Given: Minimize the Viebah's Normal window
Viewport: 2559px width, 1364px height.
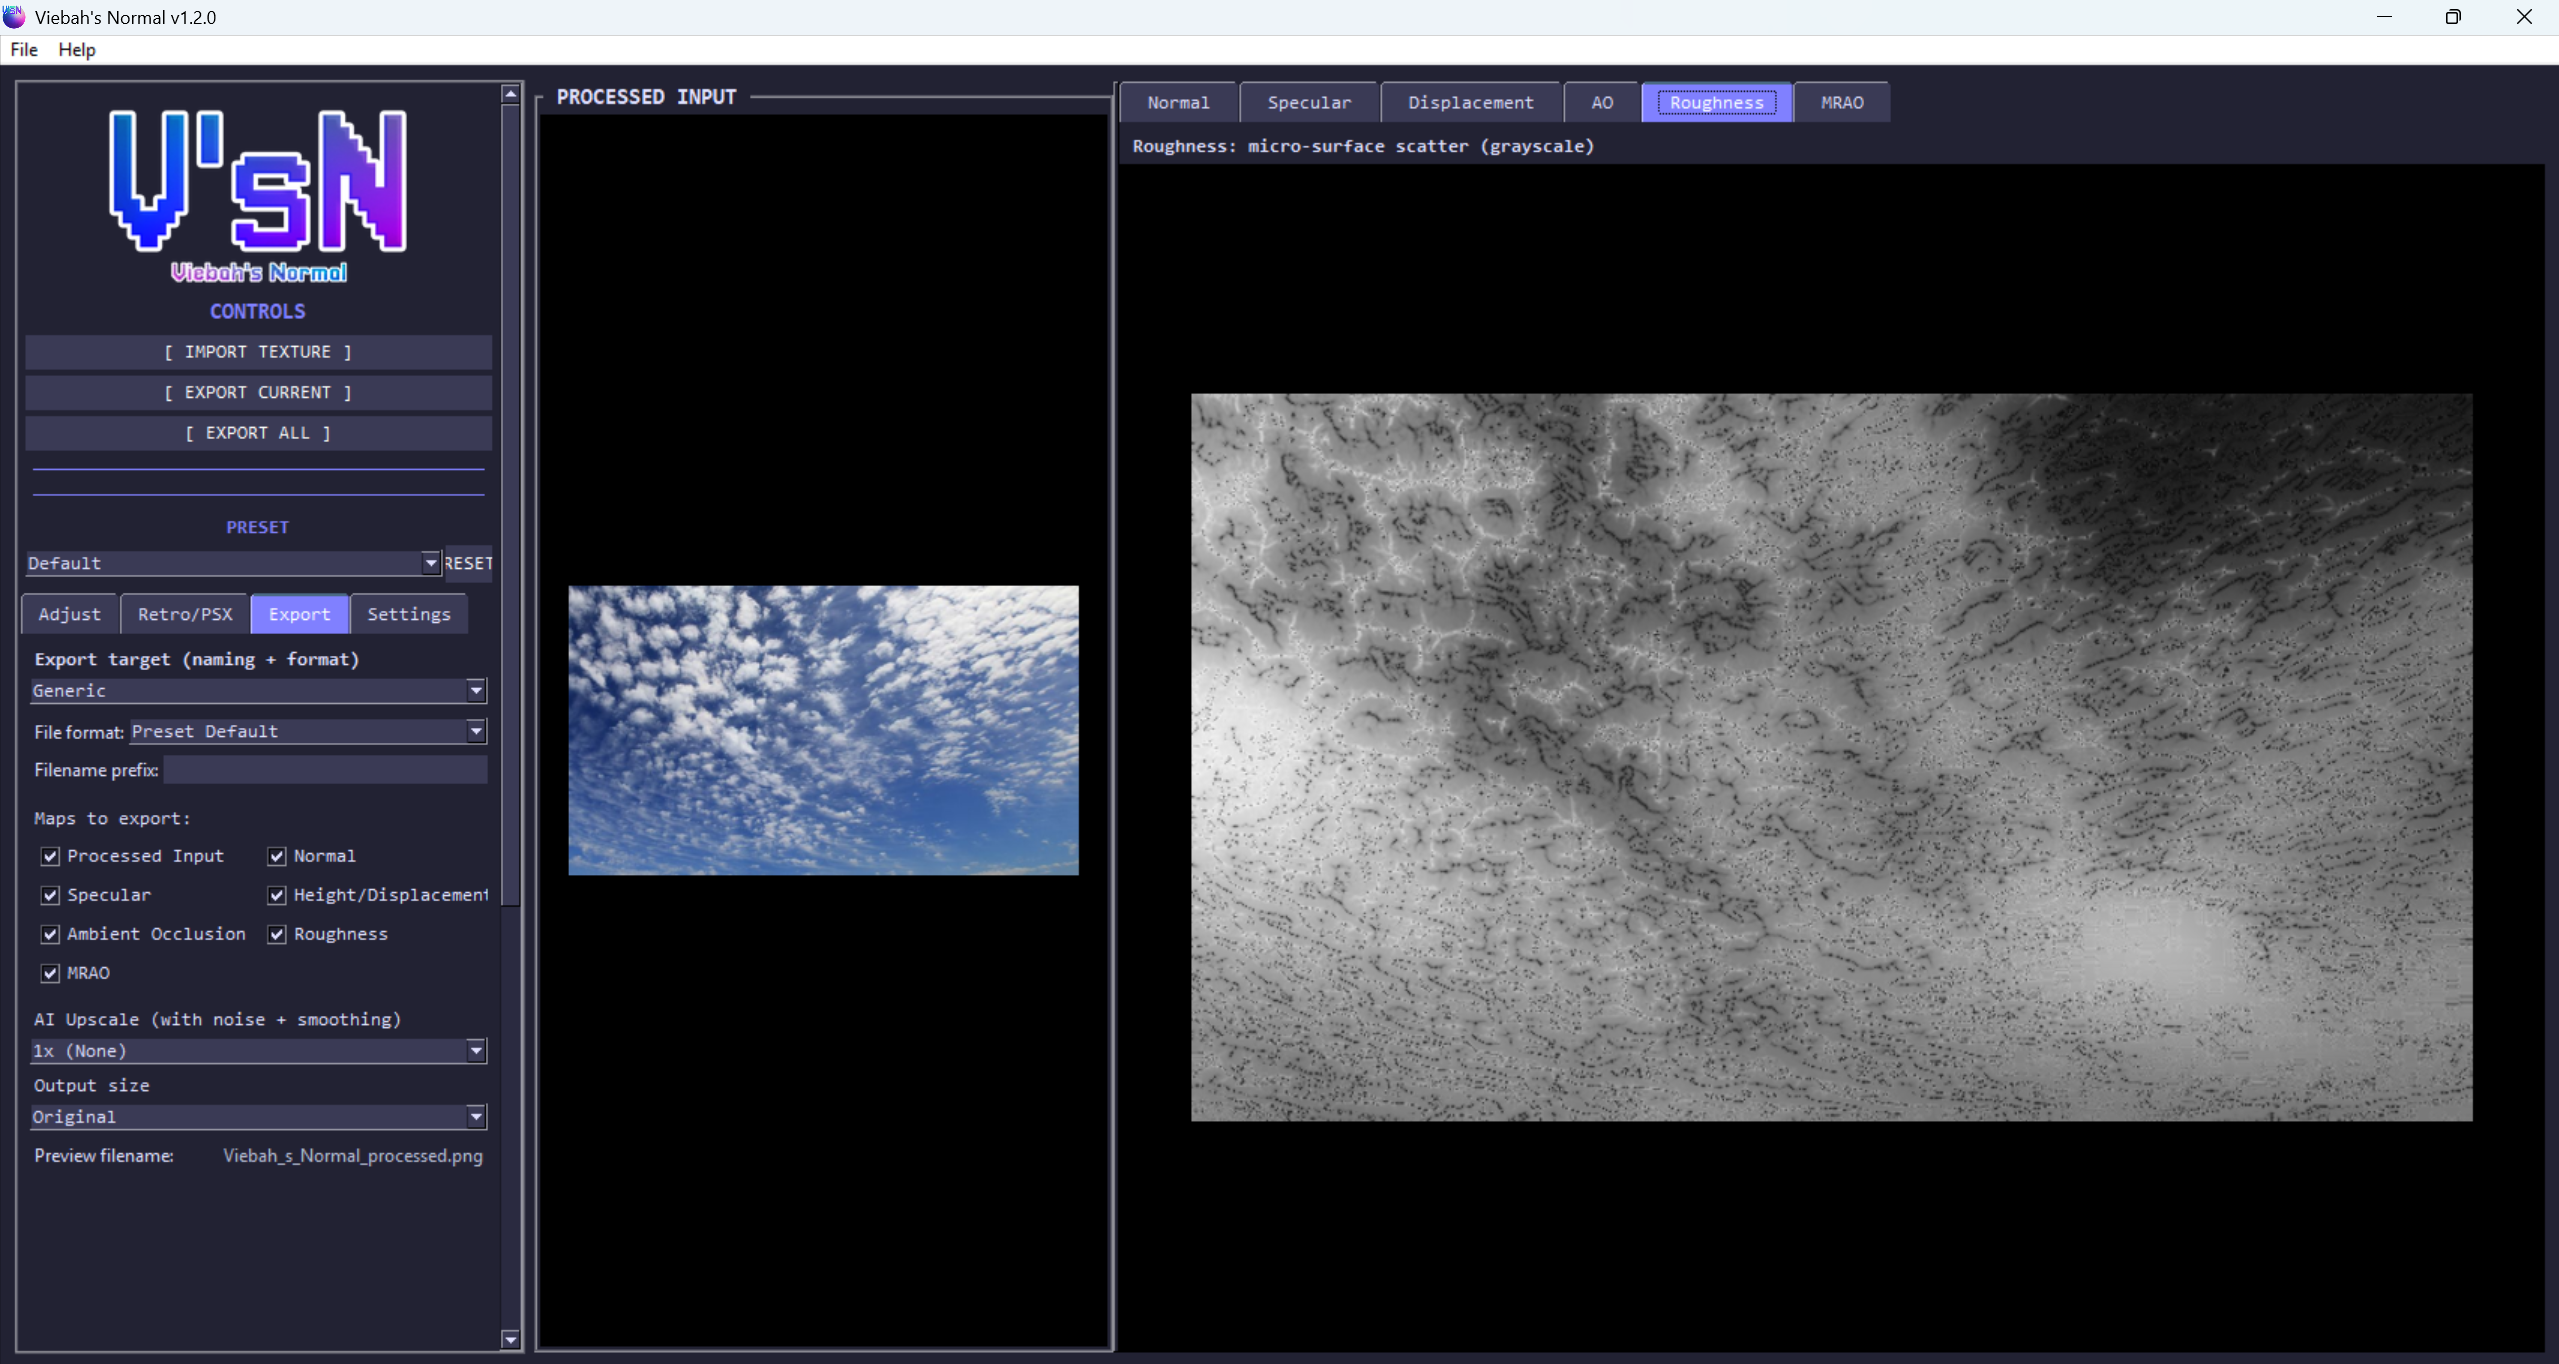Looking at the screenshot, I should pos(2384,17).
